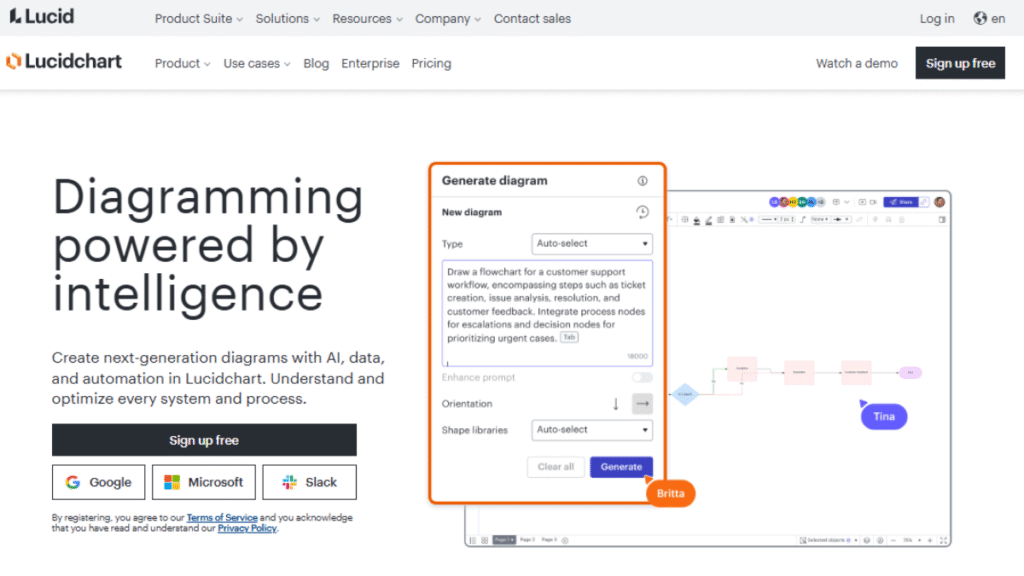Open the language selector globe icon
The image size is (1024, 576).
[981, 17]
